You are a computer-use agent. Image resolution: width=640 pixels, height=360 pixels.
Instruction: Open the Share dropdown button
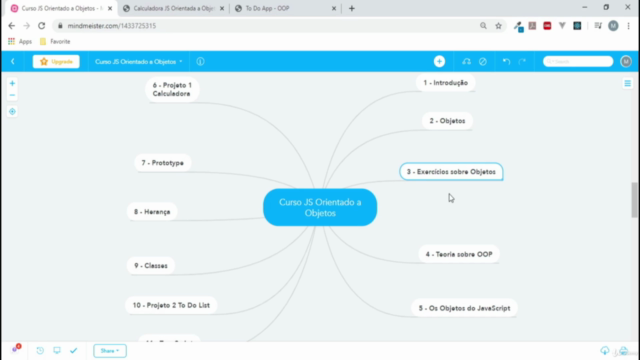110,351
